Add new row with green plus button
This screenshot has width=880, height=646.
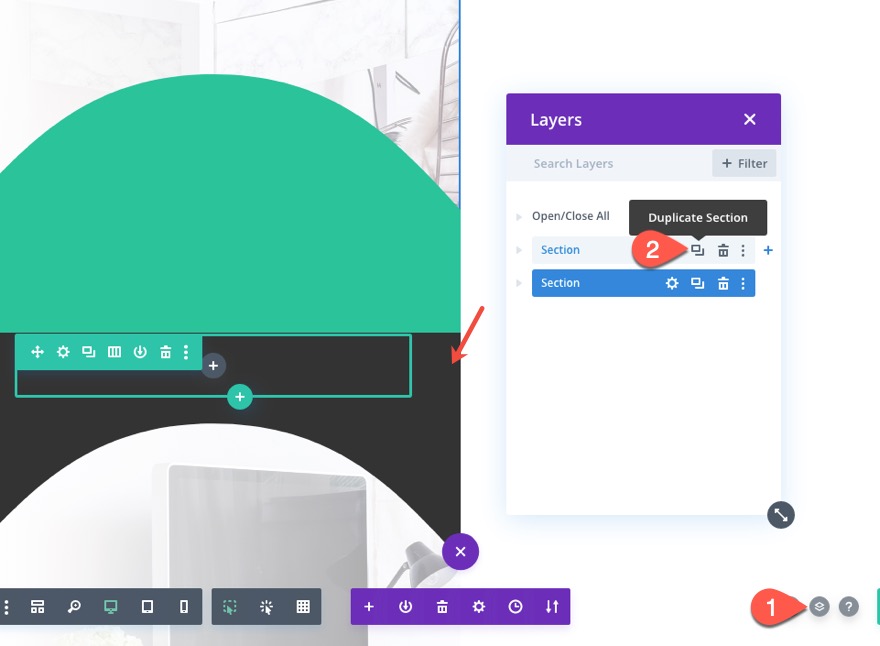(x=240, y=397)
